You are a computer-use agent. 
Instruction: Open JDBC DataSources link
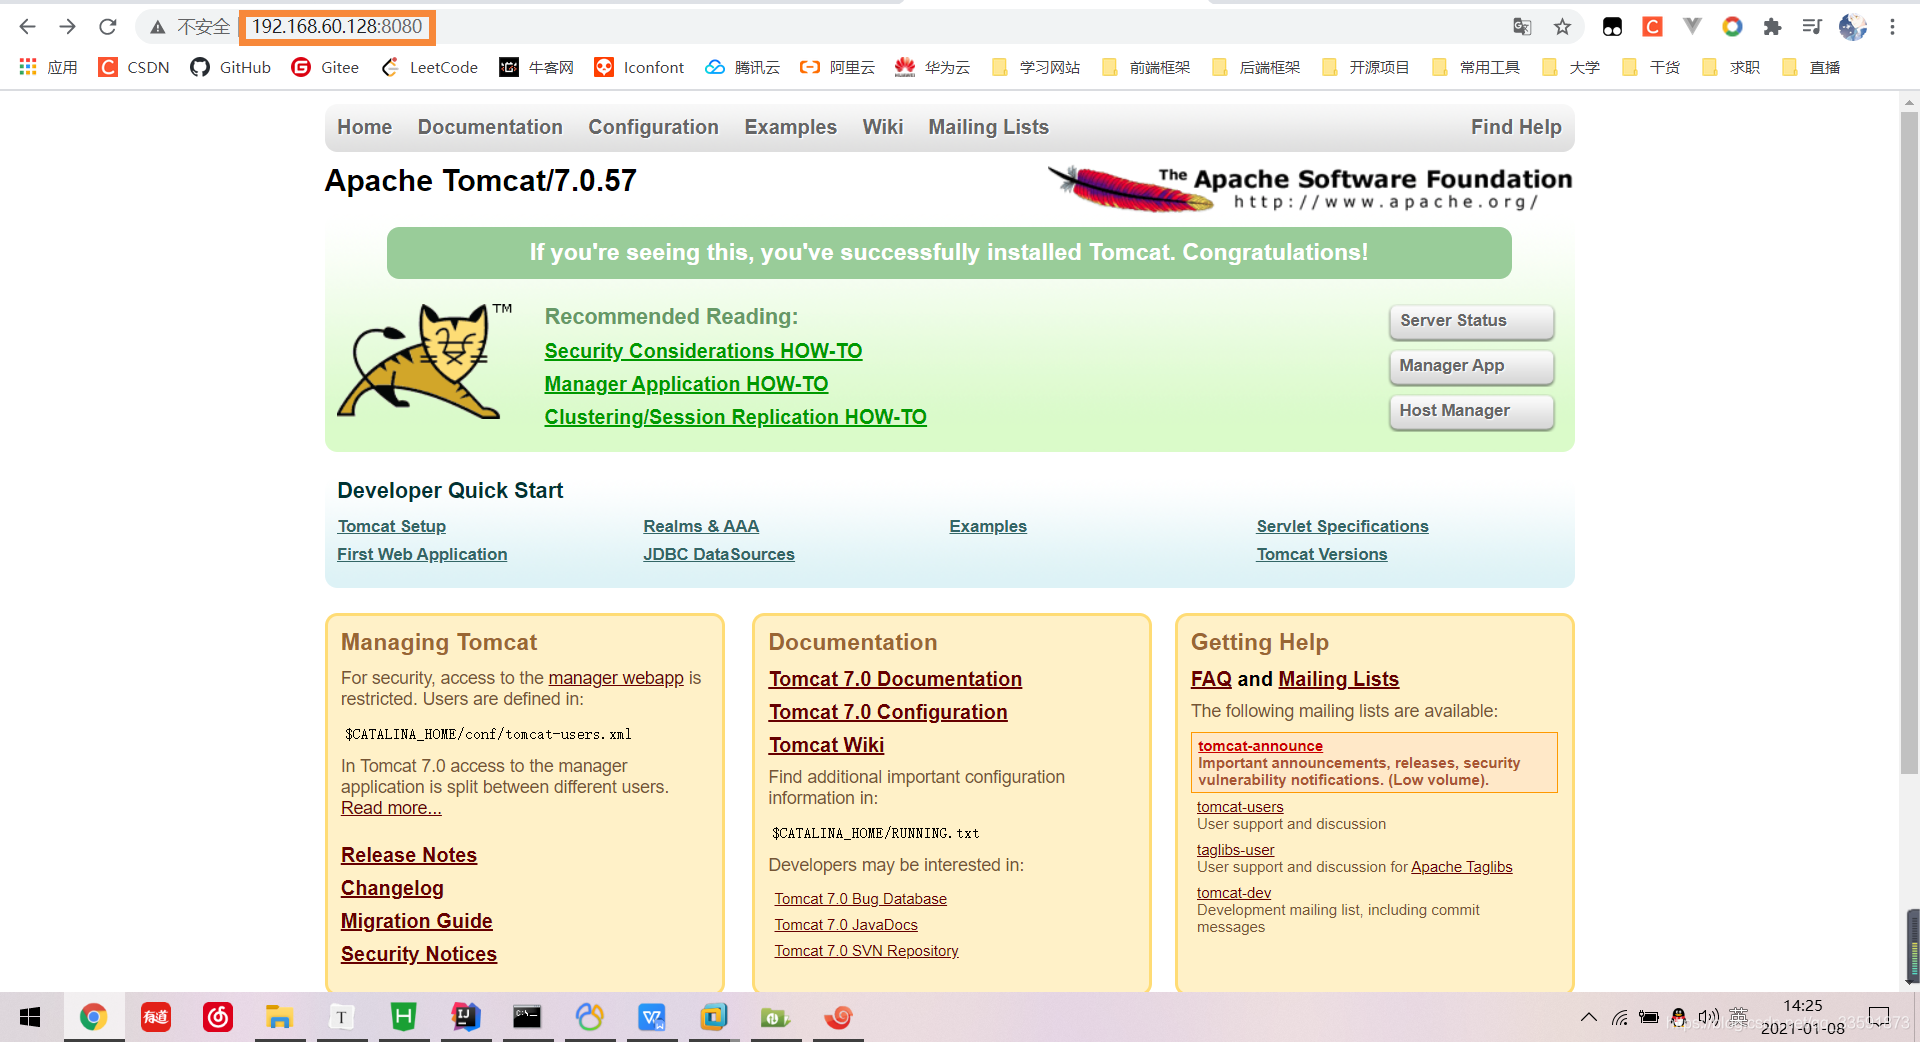click(718, 554)
